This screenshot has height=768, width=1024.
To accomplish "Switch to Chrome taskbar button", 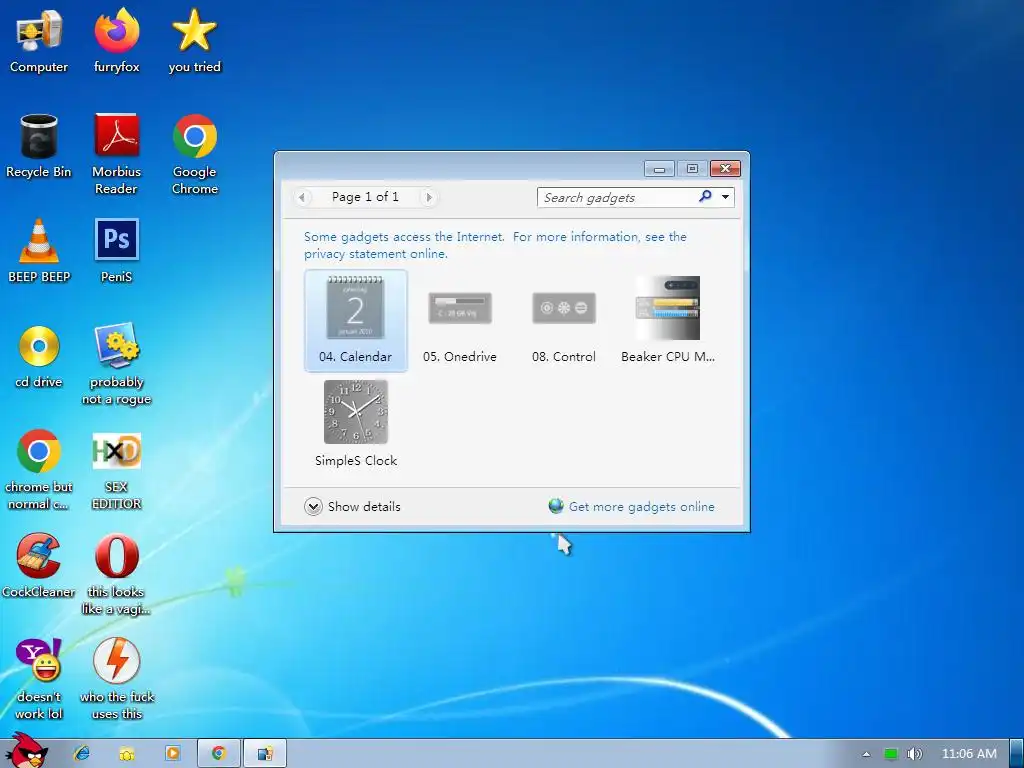I will point(219,754).
